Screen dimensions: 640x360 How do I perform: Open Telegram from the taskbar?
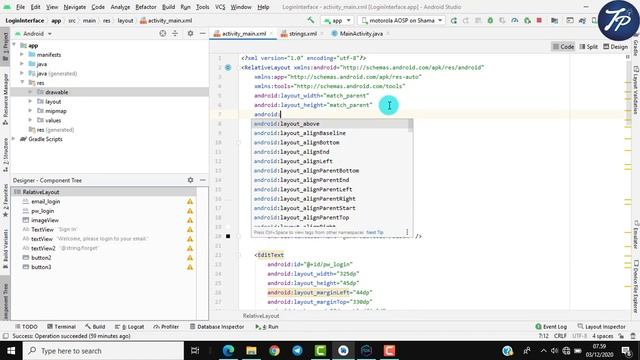point(297,351)
